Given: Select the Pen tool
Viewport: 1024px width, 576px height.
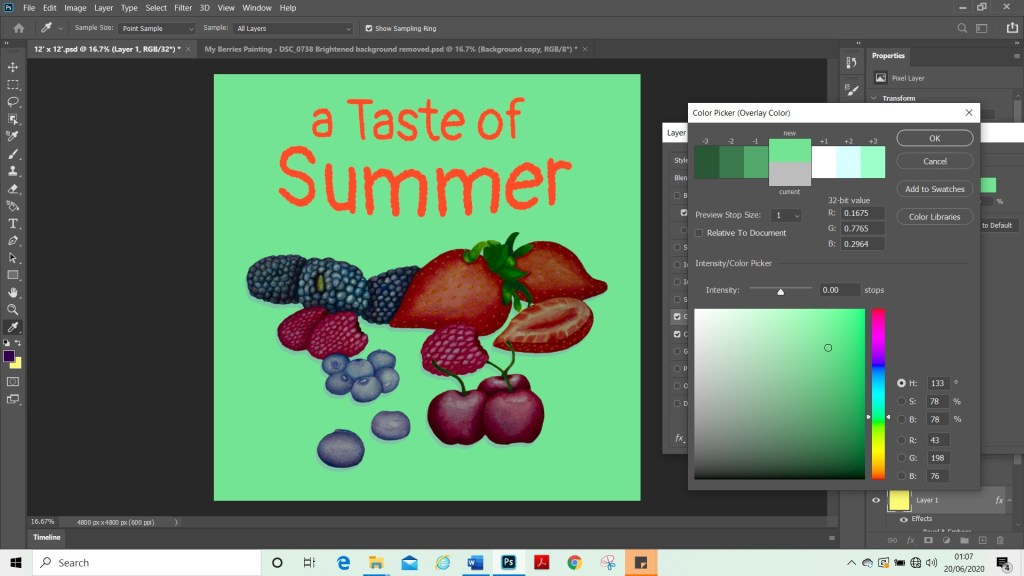Looking at the screenshot, I should coord(12,240).
